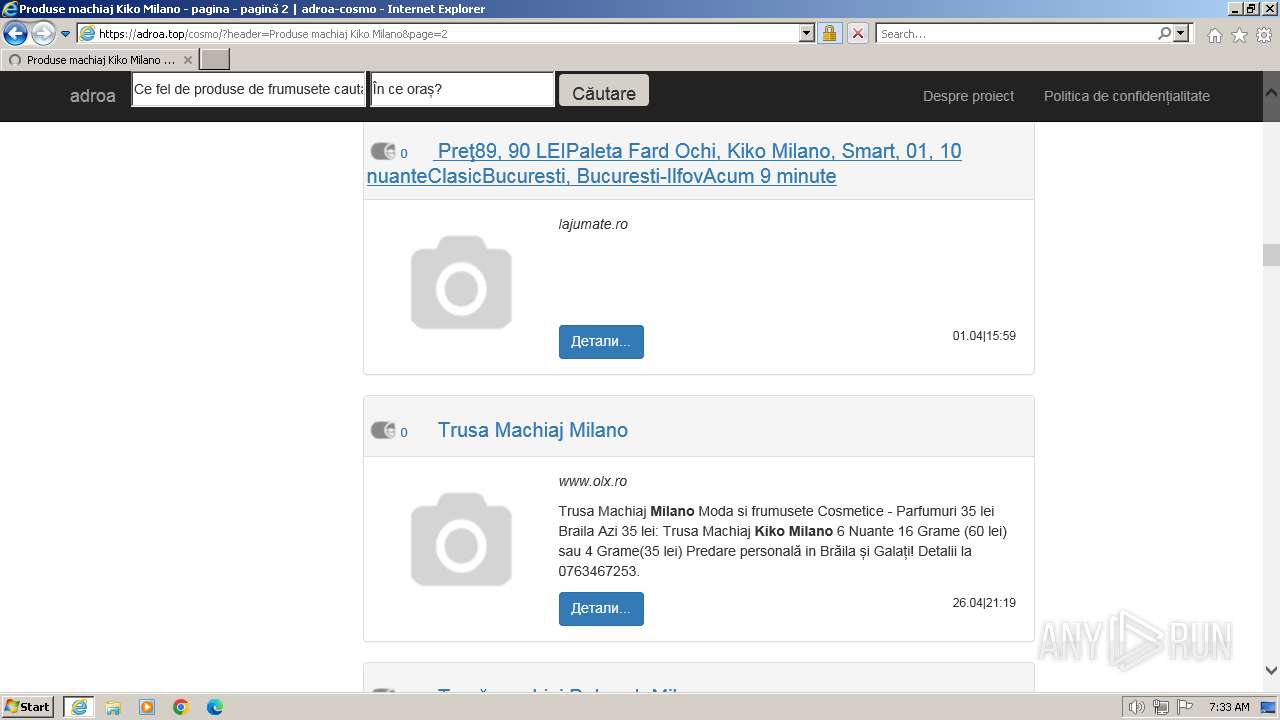Viewport: 1280px width, 720px height.
Task: Click the 'În ce oraș?' city field
Action: point(462,89)
